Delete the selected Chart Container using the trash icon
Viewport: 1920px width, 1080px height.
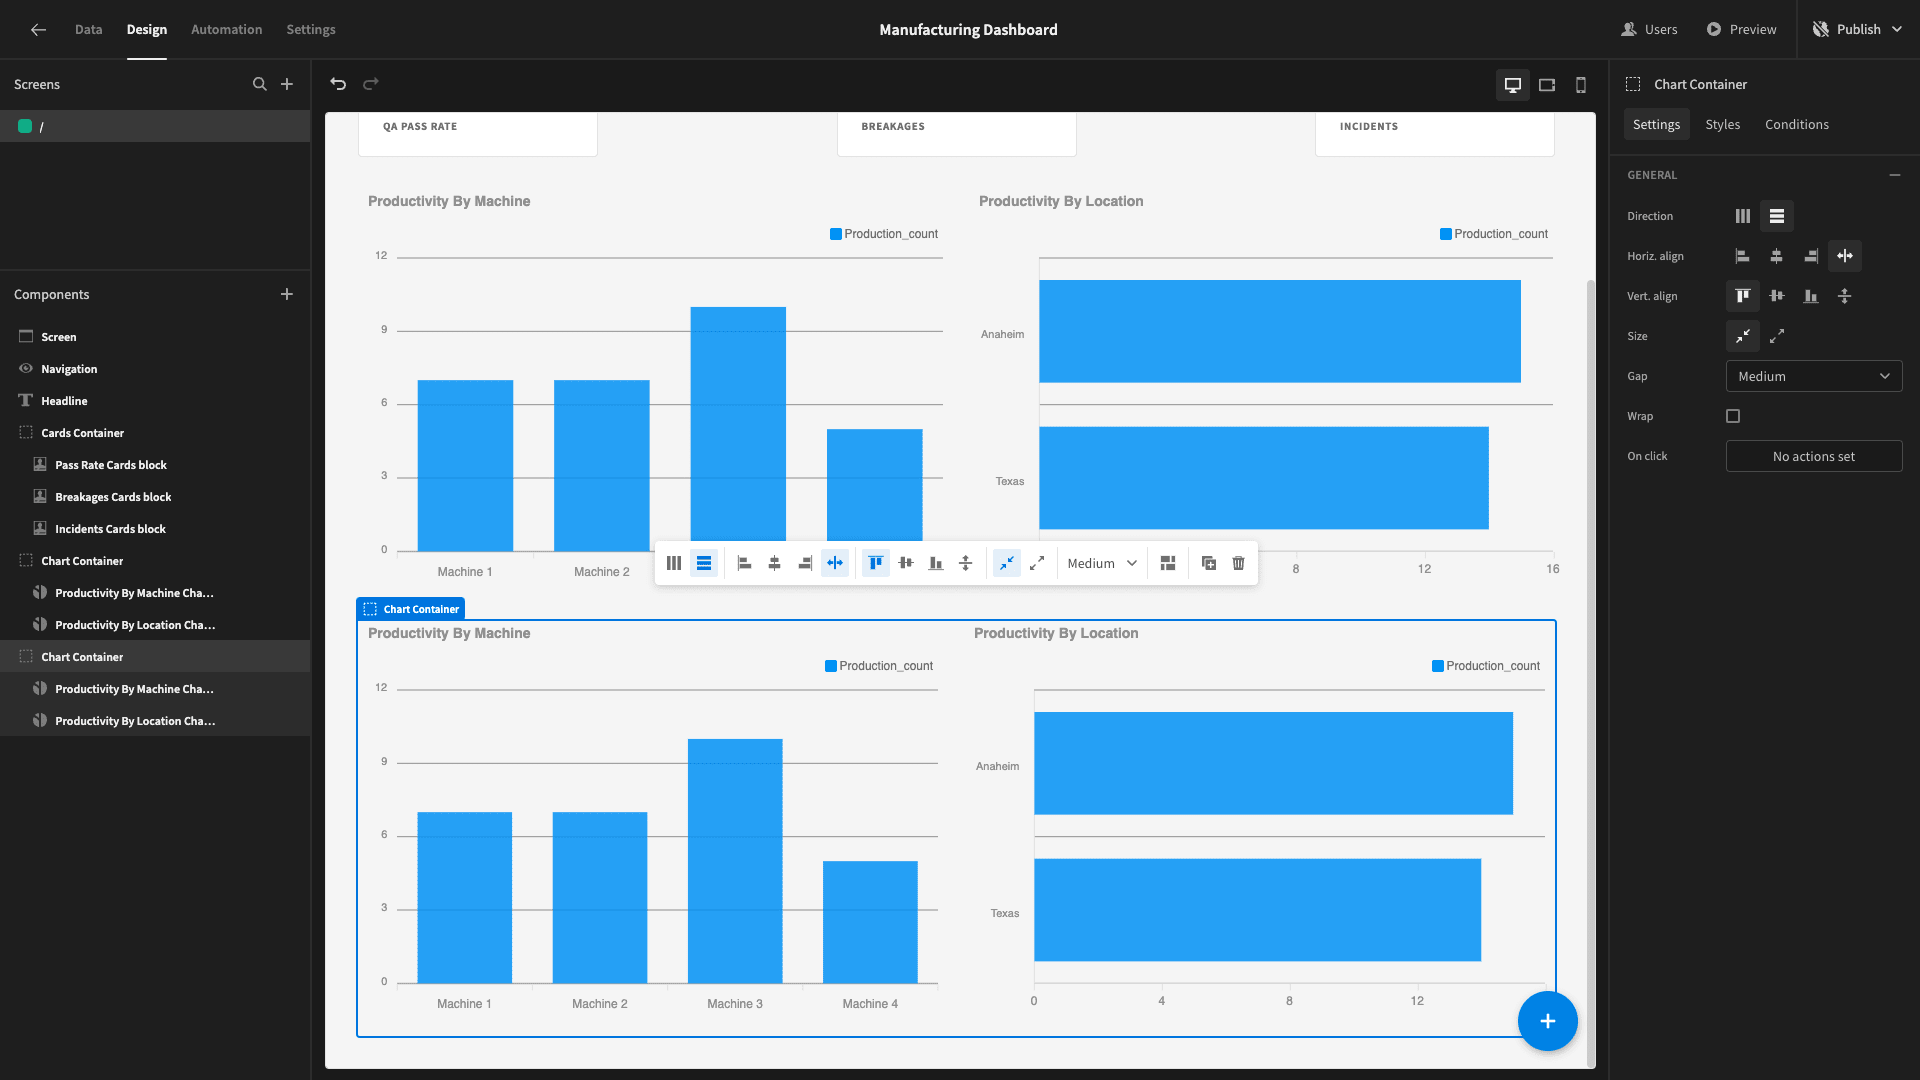point(1238,563)
